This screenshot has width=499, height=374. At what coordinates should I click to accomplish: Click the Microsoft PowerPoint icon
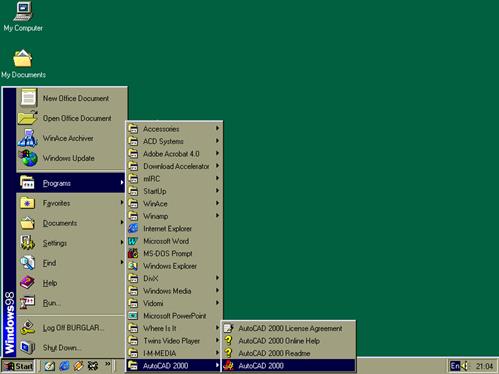133,316
